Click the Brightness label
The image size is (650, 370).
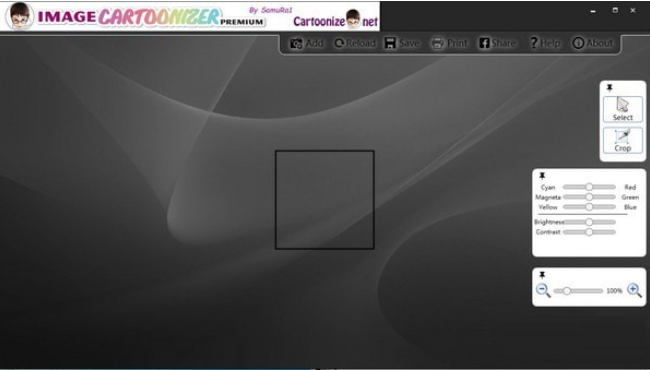pos(548,222)
